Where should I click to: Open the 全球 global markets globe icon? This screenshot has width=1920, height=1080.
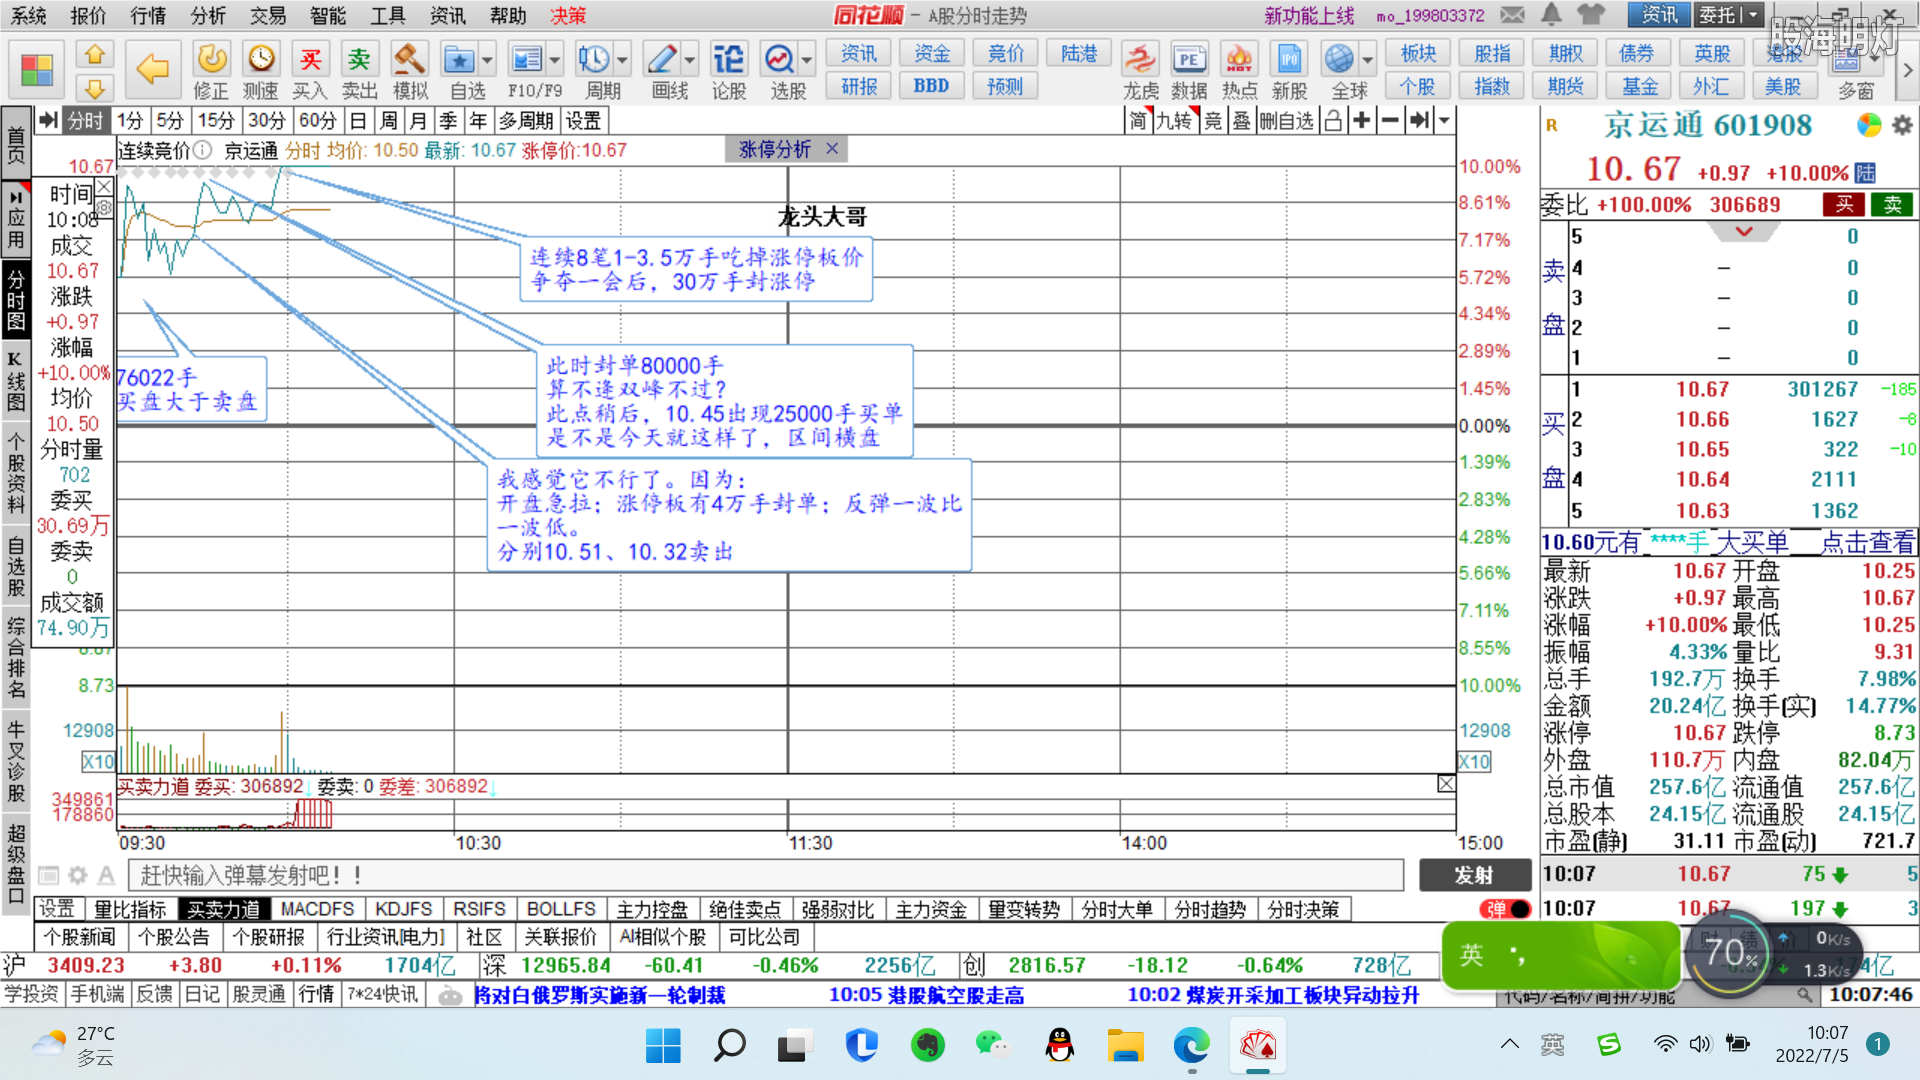point(1339,59)
